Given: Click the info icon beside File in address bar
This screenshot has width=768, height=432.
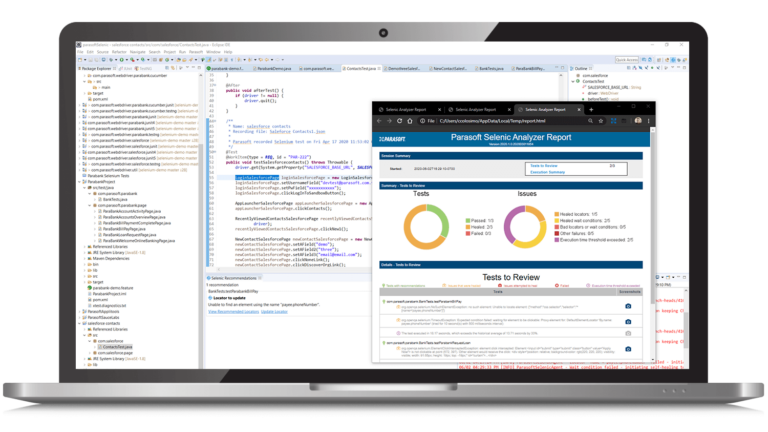Looking at the screenshot, I should click(x=422, y=121).
